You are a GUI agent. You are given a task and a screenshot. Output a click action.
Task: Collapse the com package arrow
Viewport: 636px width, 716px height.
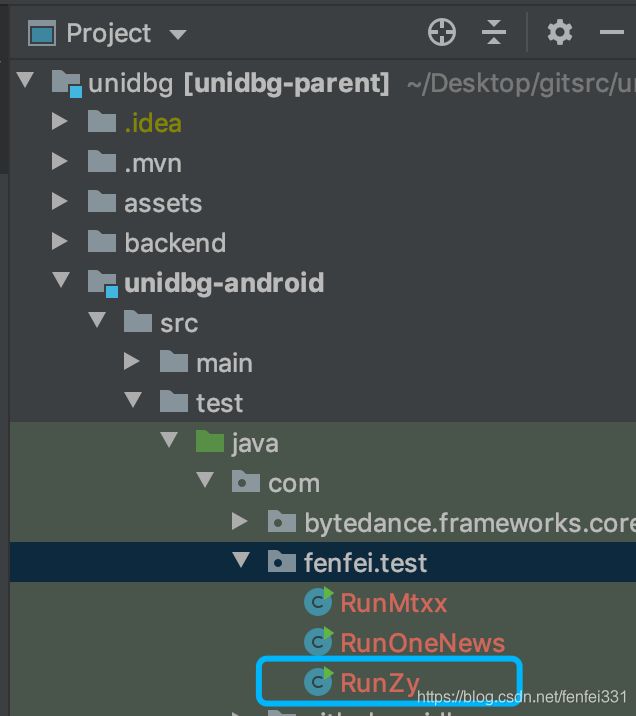click(205, 480)
